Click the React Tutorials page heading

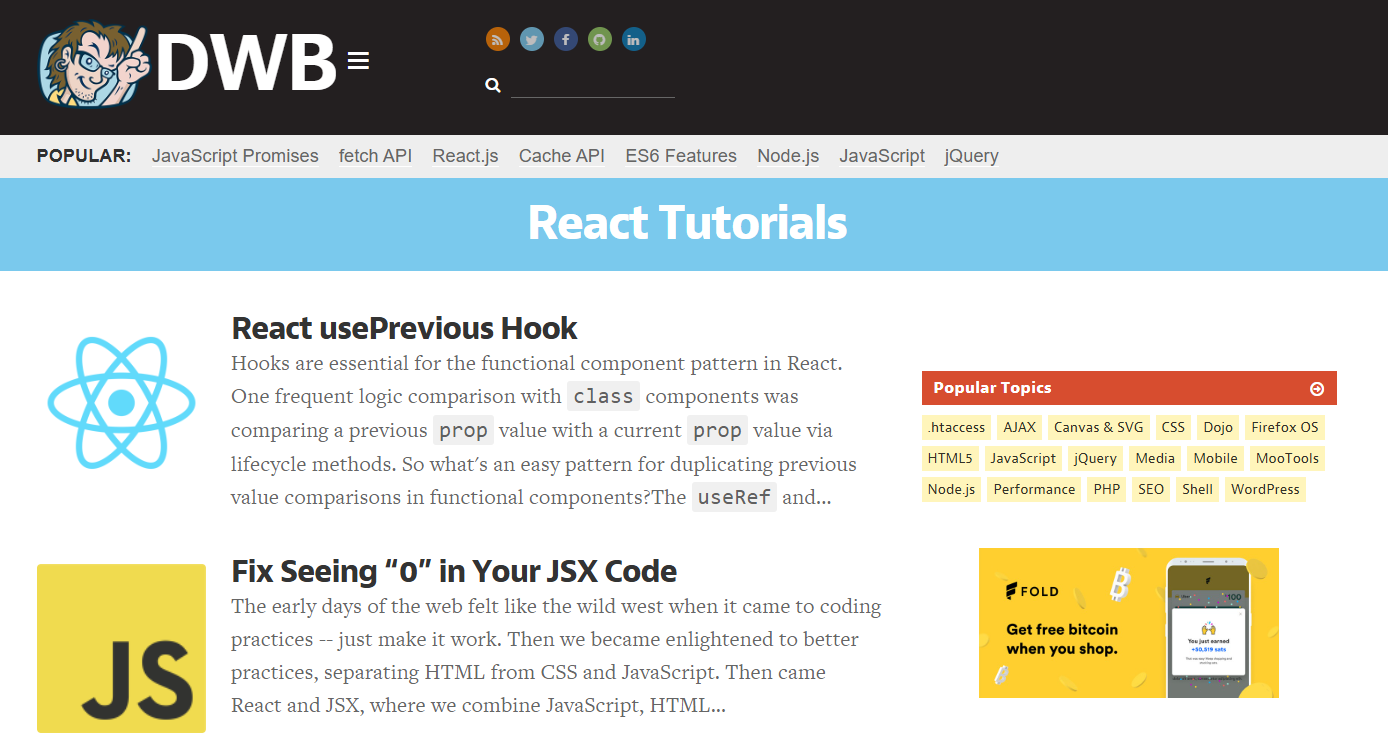point(688,223)
